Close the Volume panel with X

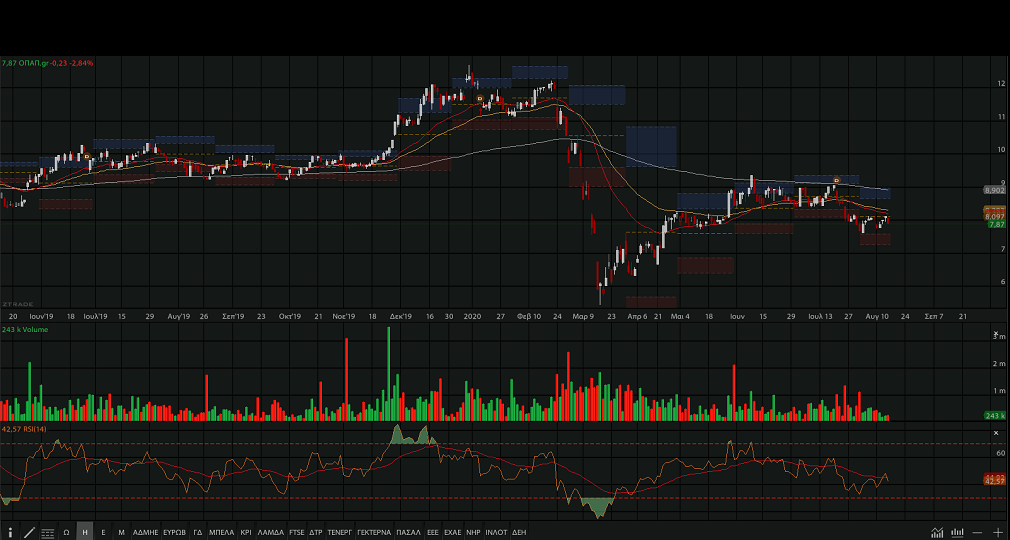coord(996,334)
